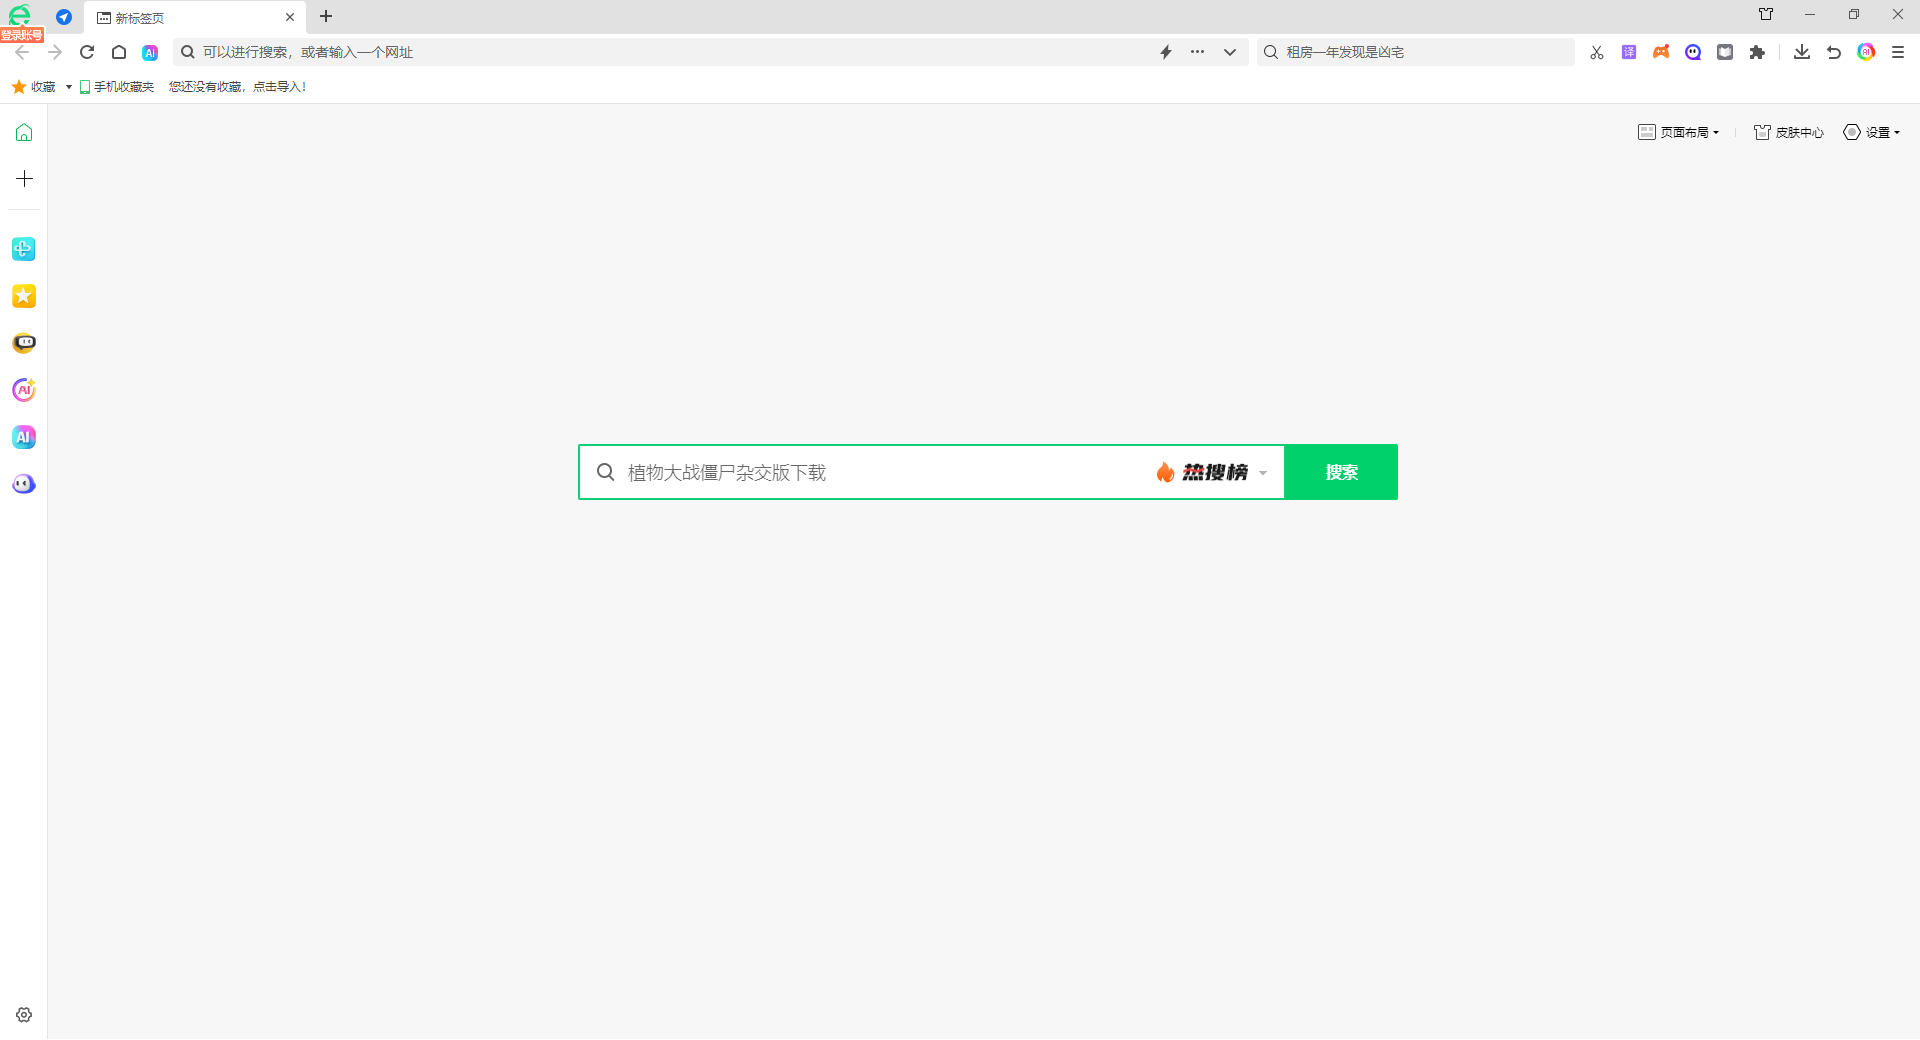Open the hamburger menu
Viewport: 1920px width, 1040px height.
pos(1898,52)
